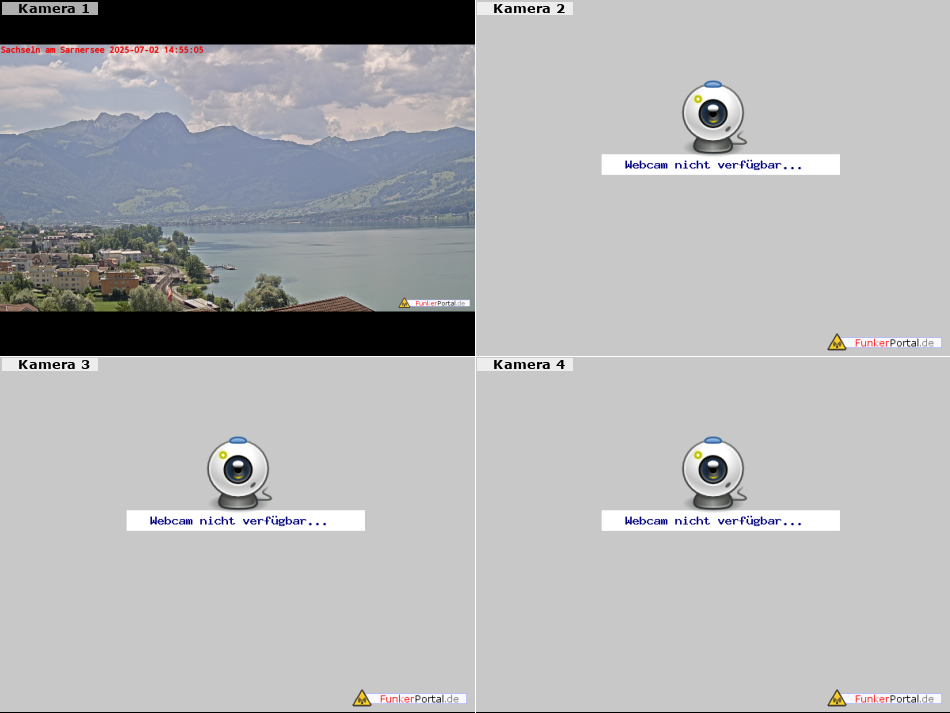The image size is (950, 713).
Task: Click 'Webcam nicht verfügbar...' in Kamera 4
Action: point(720,520)
